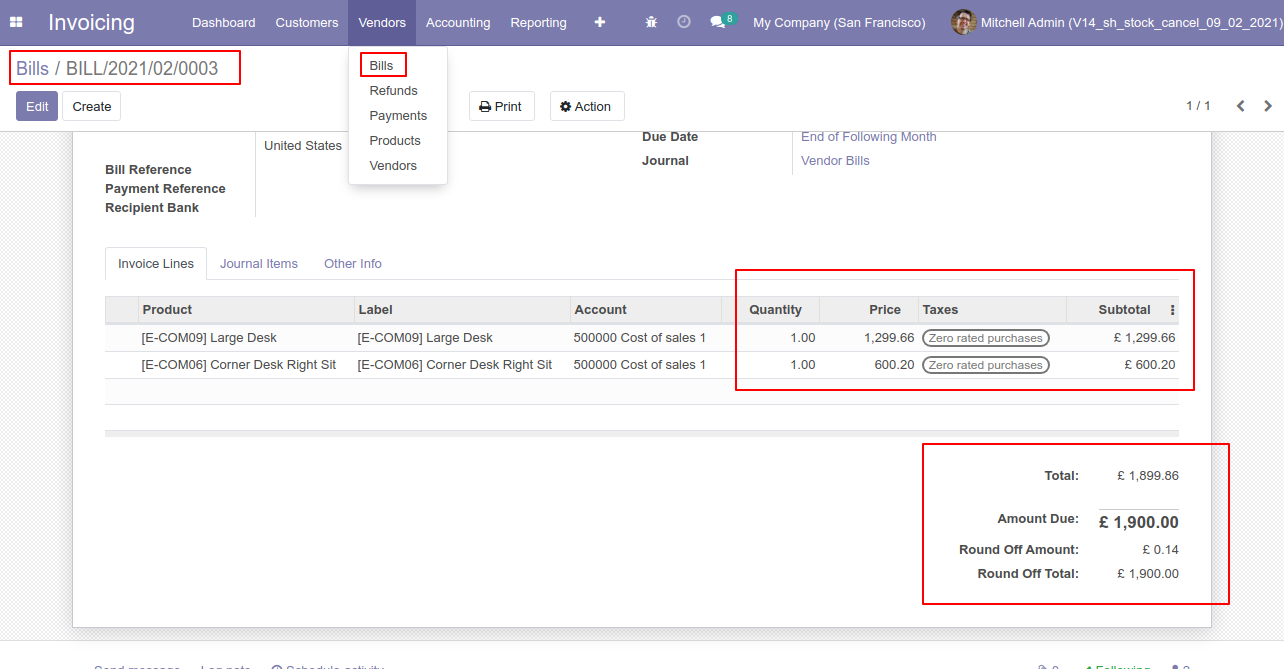Go to the previous record arrow
Viewport: 1284px width, 669px height.
point(1240,106)
